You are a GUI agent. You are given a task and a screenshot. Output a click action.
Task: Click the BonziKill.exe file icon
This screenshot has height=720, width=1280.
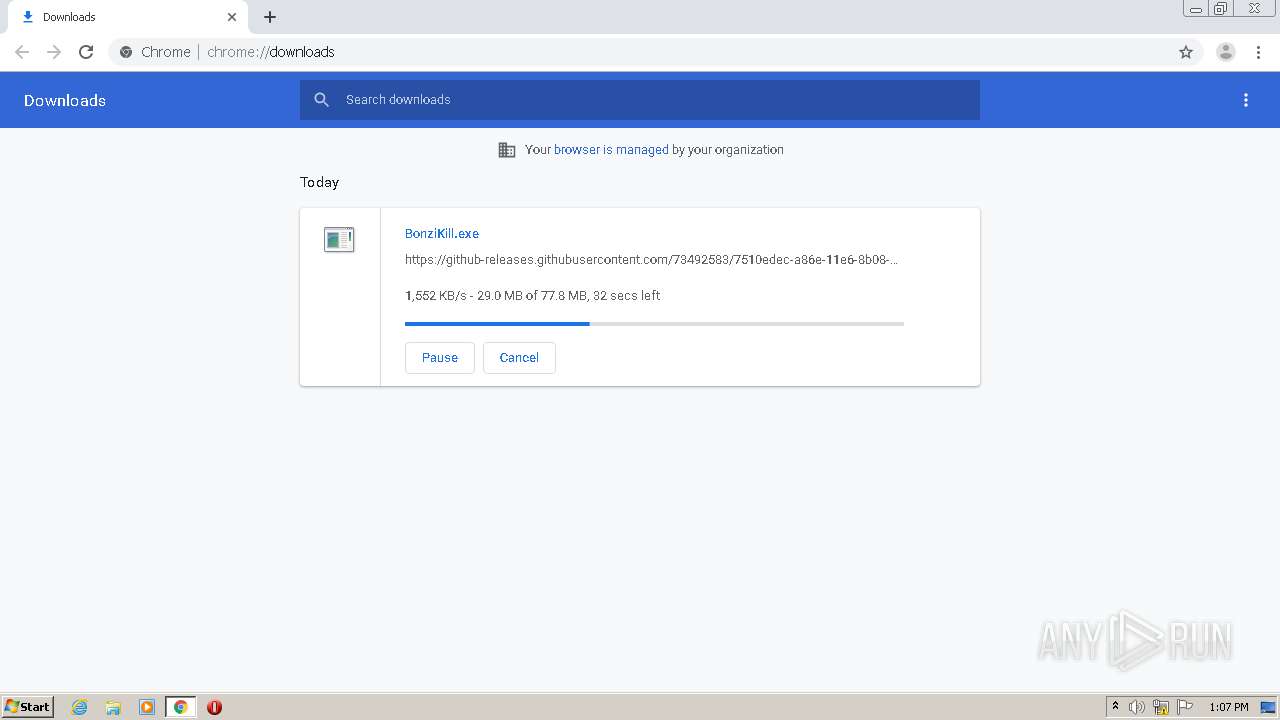point(339,239)
